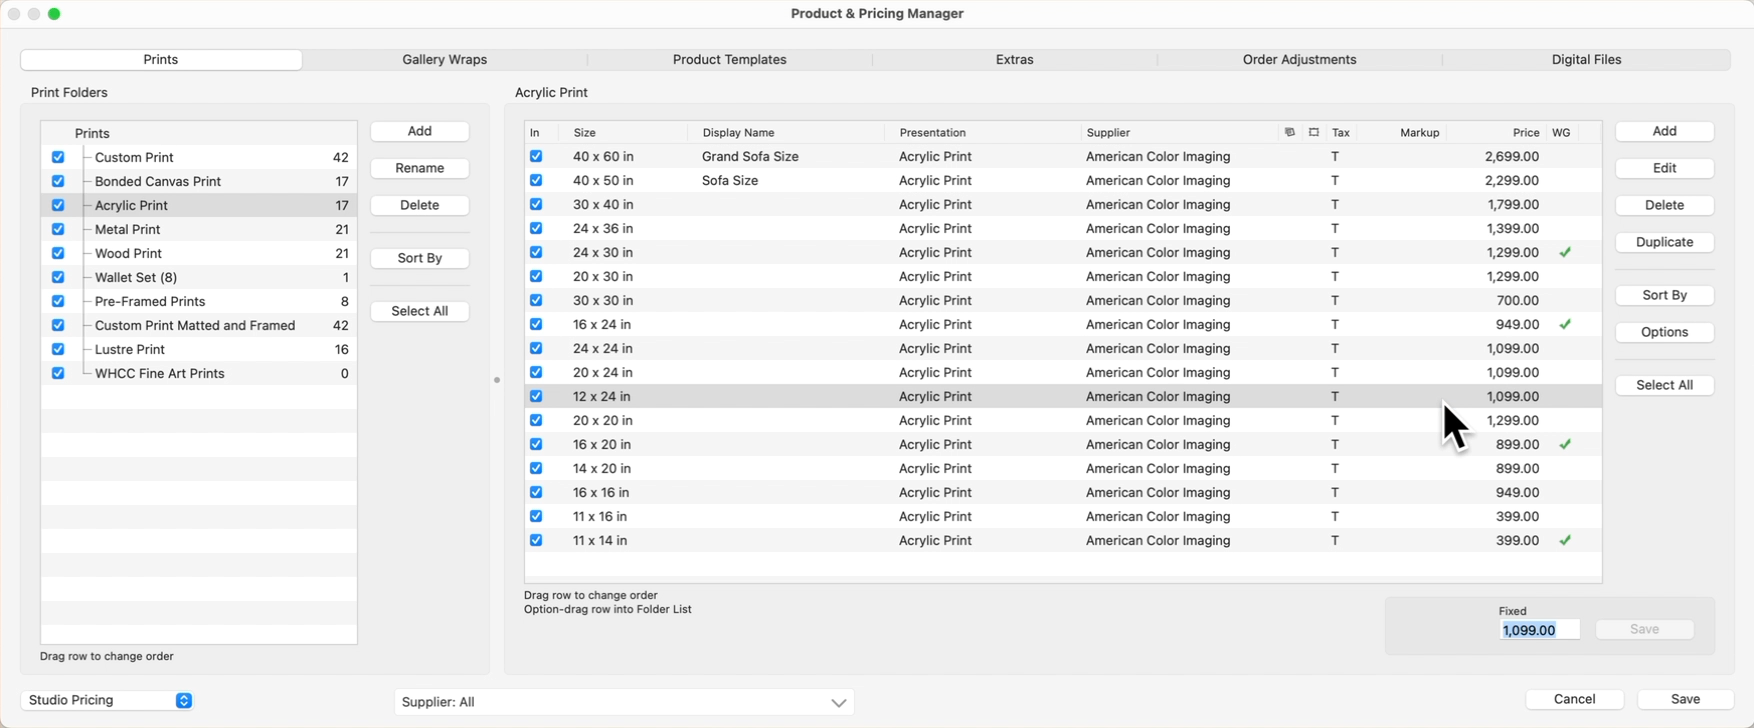The image size is (1754, 728).
Task: Select the Lustre Print folder
Action: 130,350
